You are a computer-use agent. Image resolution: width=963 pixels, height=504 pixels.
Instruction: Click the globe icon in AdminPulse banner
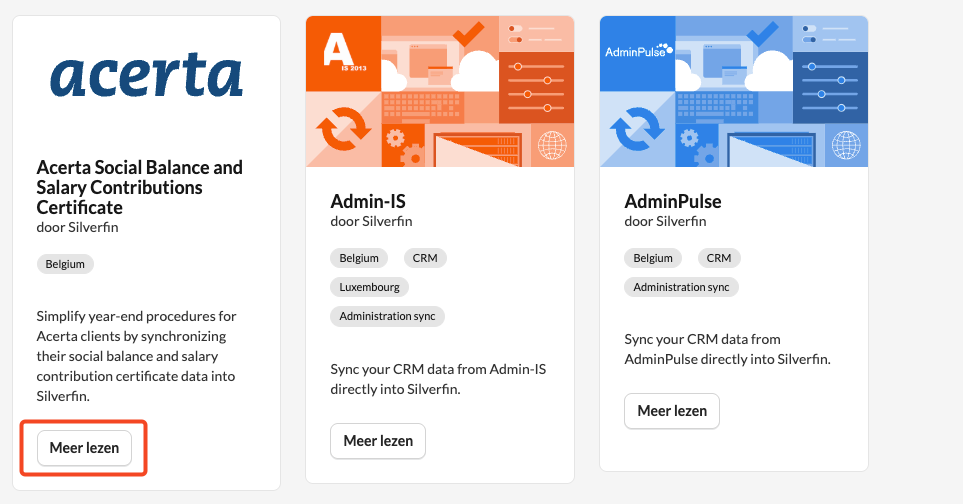[x=846, y=145]
